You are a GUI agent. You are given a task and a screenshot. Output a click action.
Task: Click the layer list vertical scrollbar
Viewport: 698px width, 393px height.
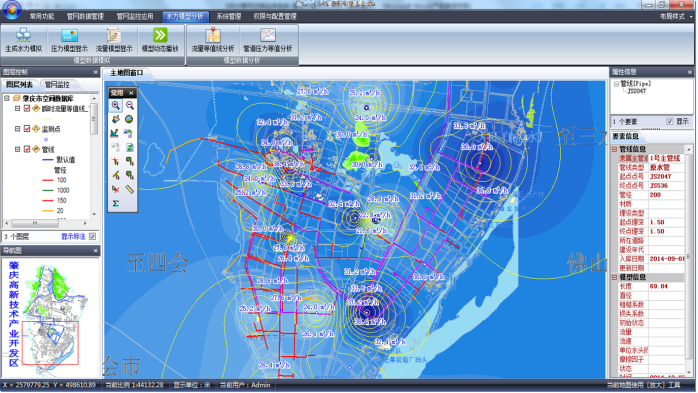tap(94, 155)
